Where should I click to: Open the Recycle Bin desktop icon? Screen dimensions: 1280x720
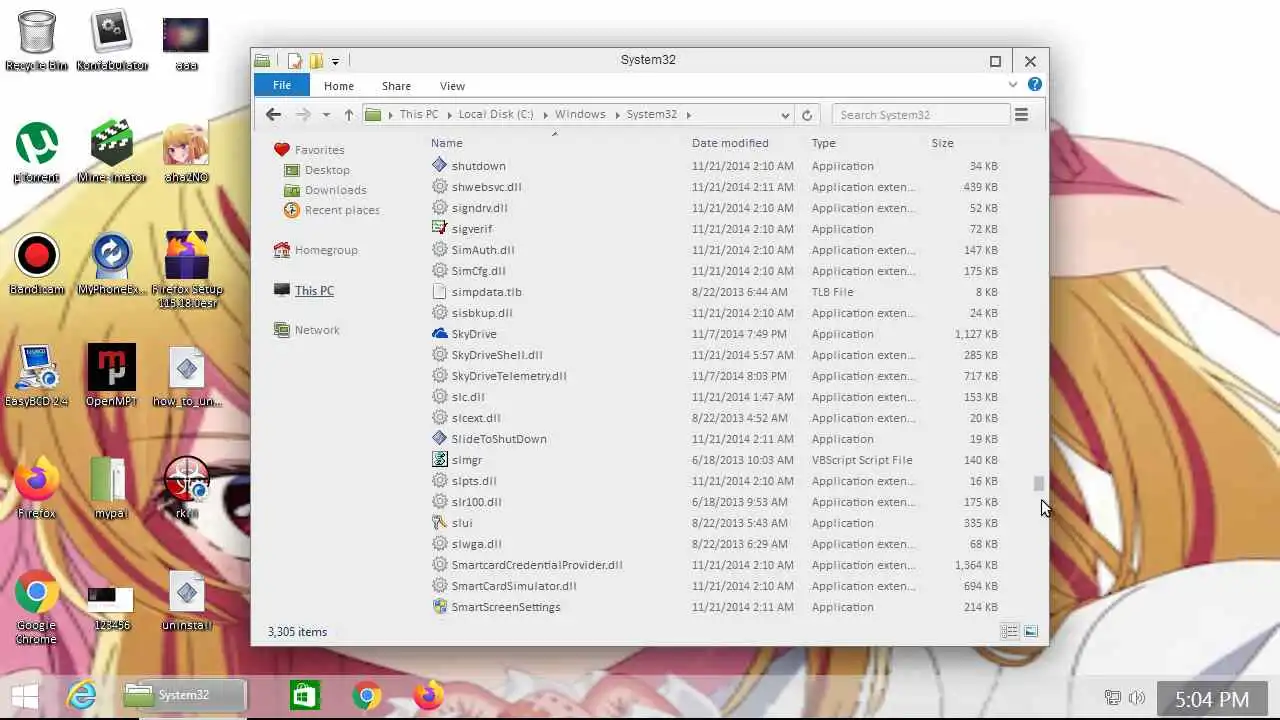point(37,40)
